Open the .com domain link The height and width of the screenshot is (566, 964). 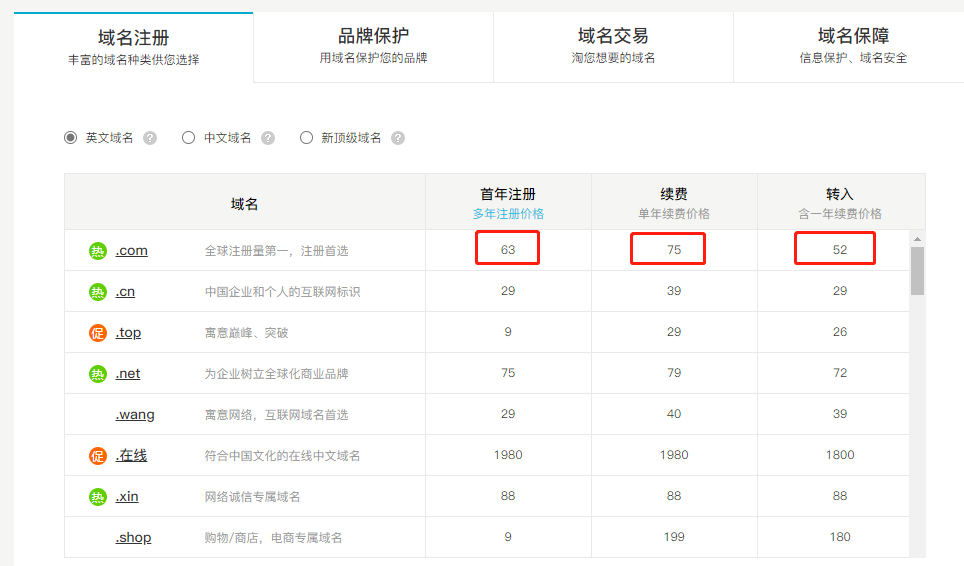[131, 251]
